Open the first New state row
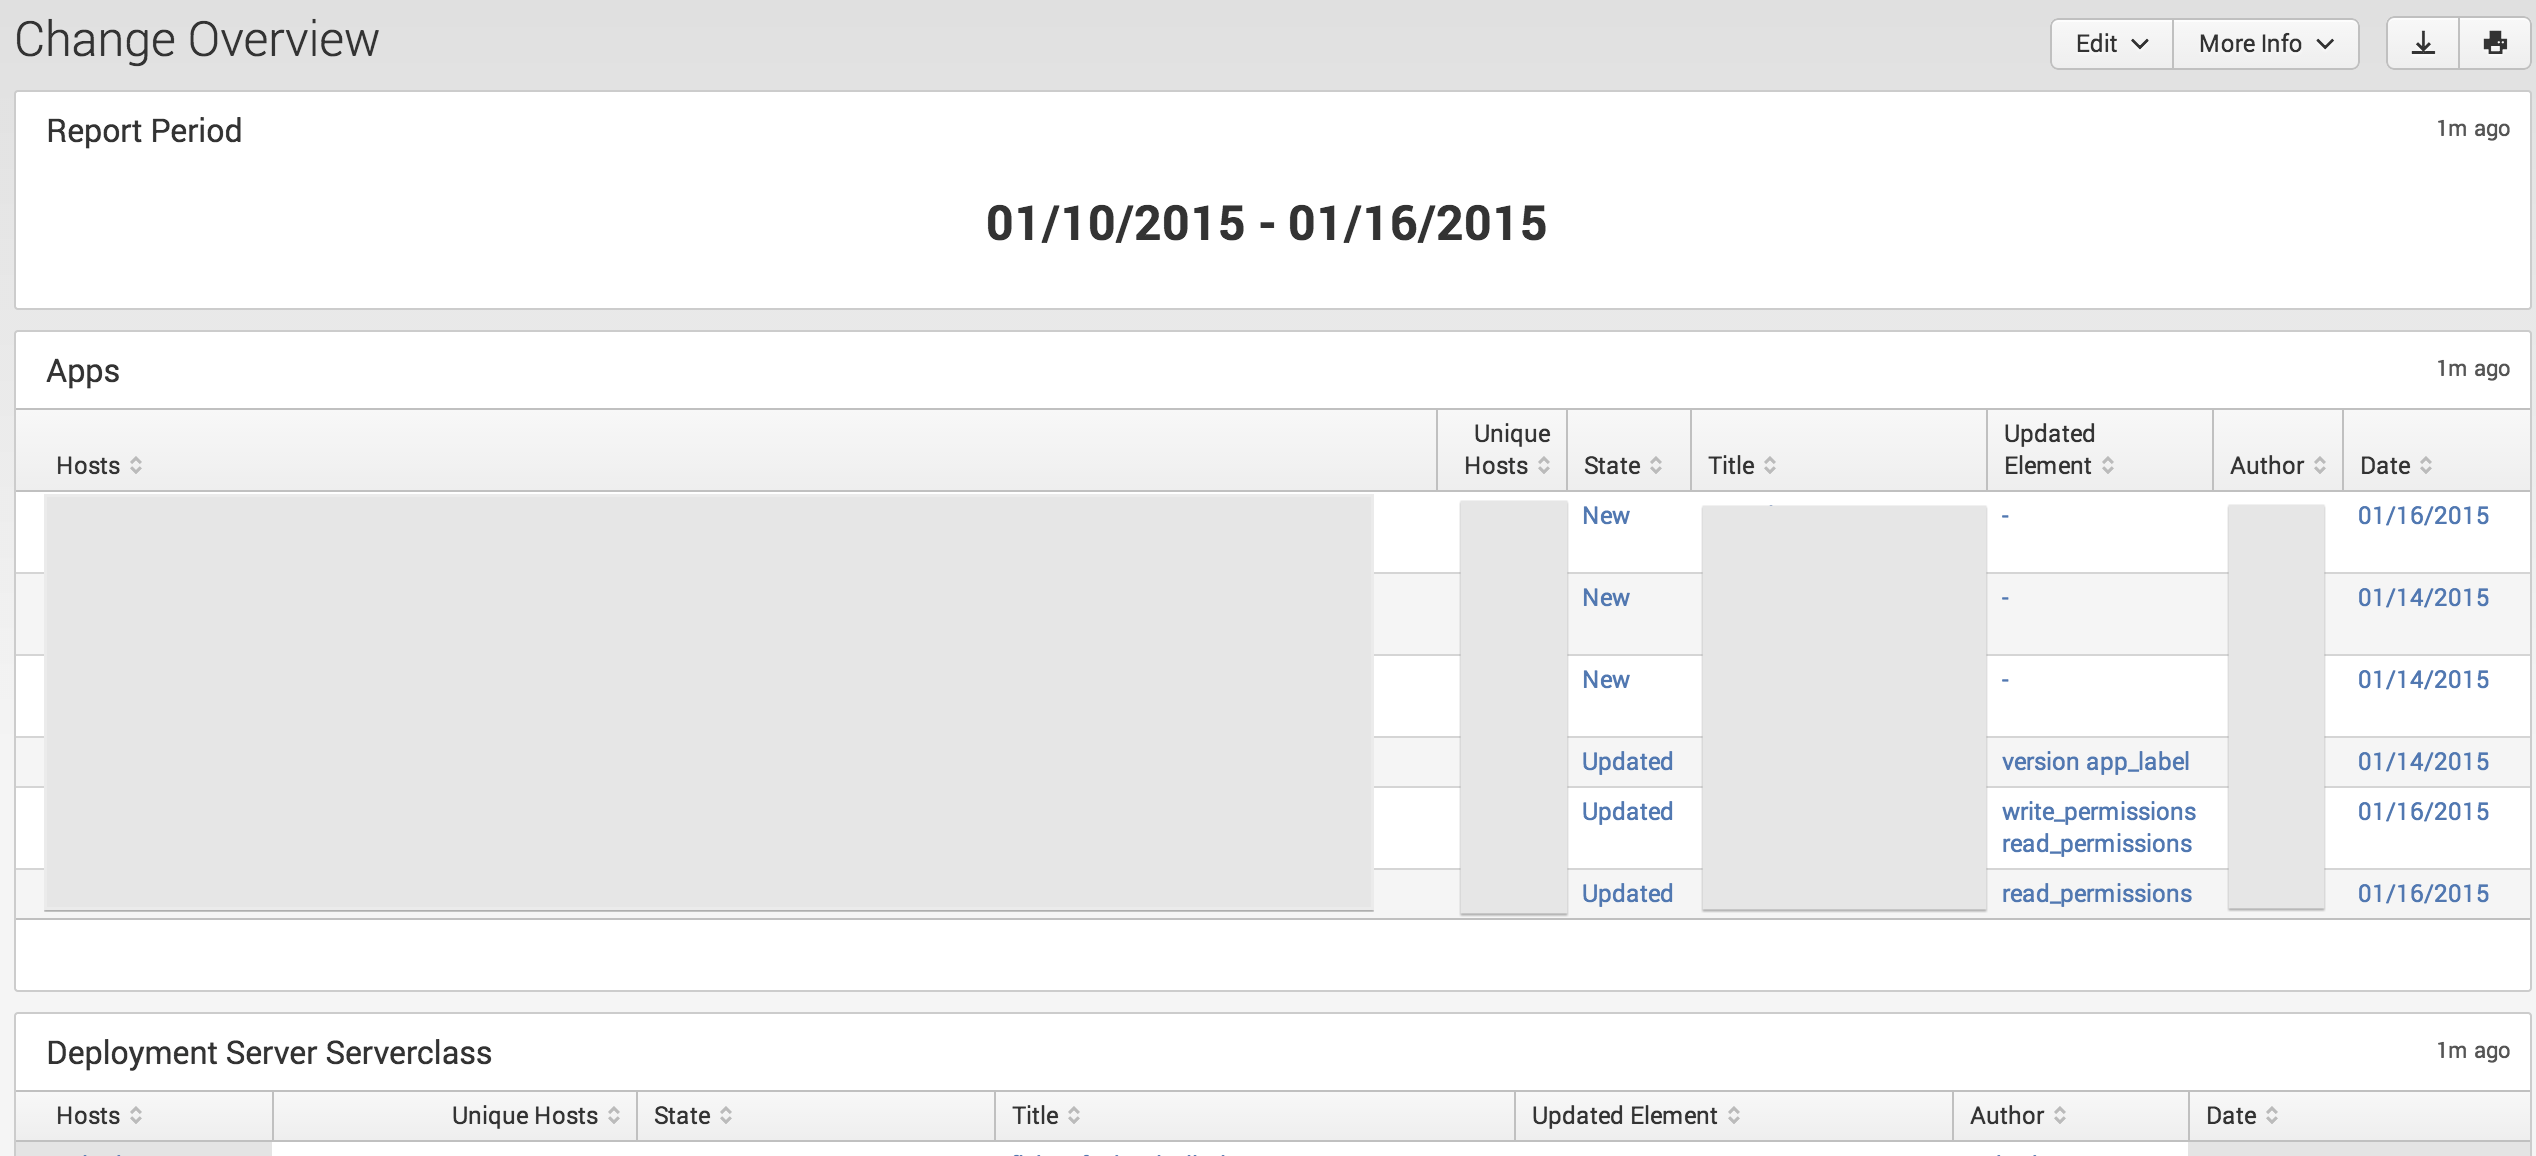 pos(1605,515)
